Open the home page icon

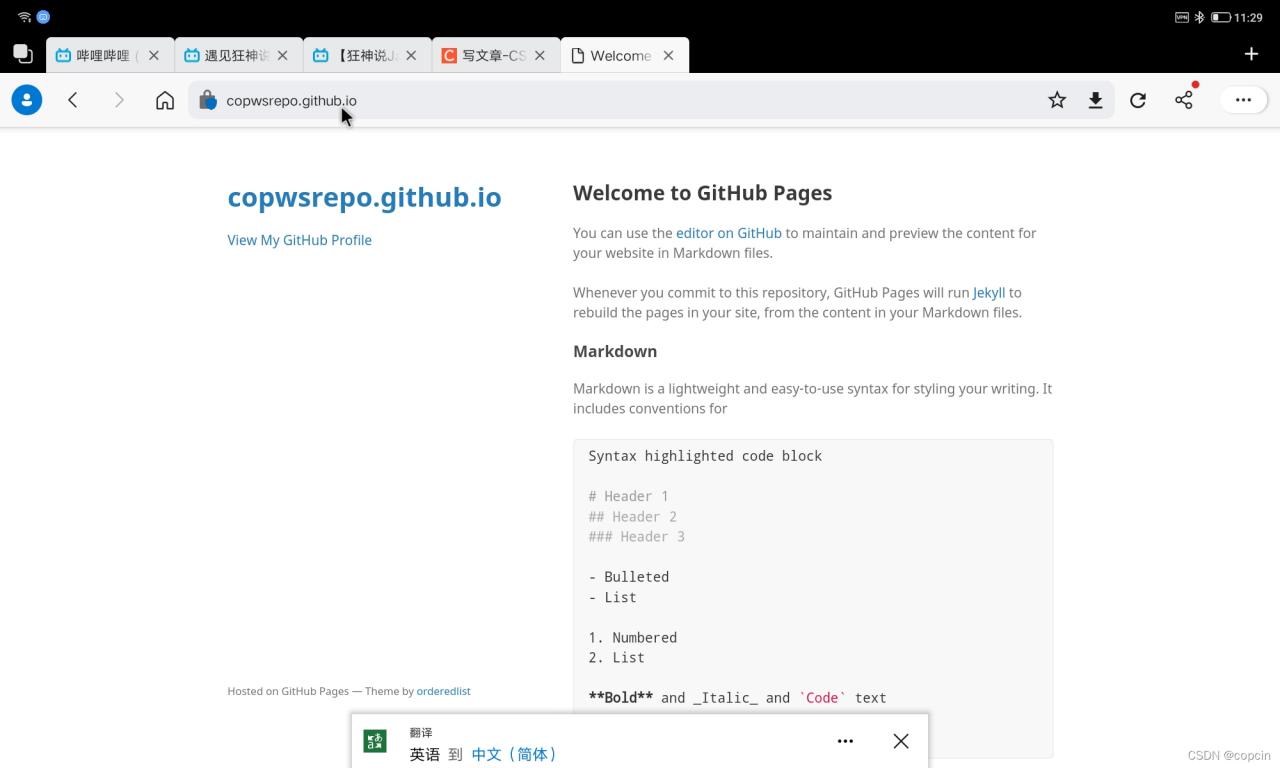click(x=165, y=100)
